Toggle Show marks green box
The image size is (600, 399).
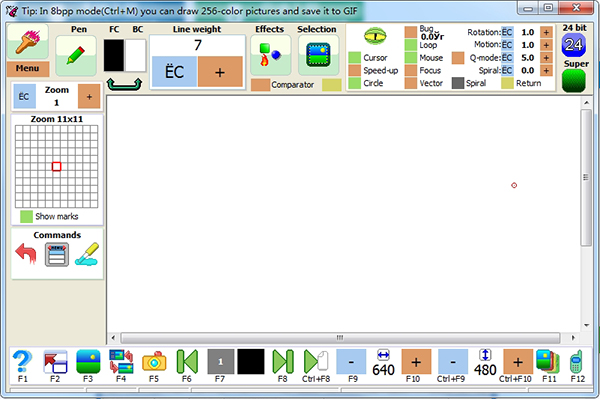pyautogui.click(x=26, y=217)
